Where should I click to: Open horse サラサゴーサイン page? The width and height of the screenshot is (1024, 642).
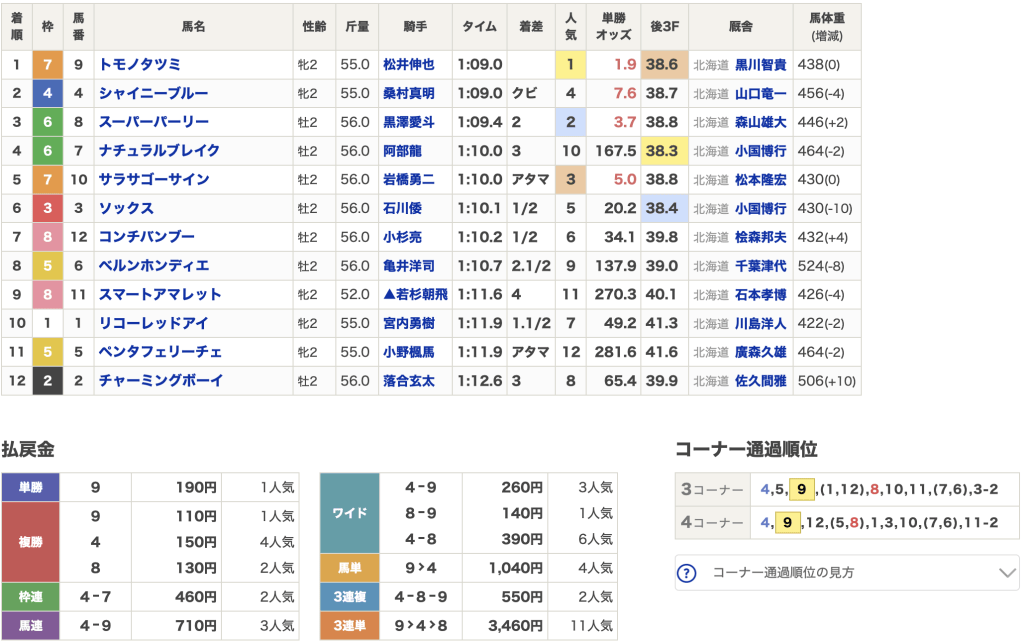[154, 180]
